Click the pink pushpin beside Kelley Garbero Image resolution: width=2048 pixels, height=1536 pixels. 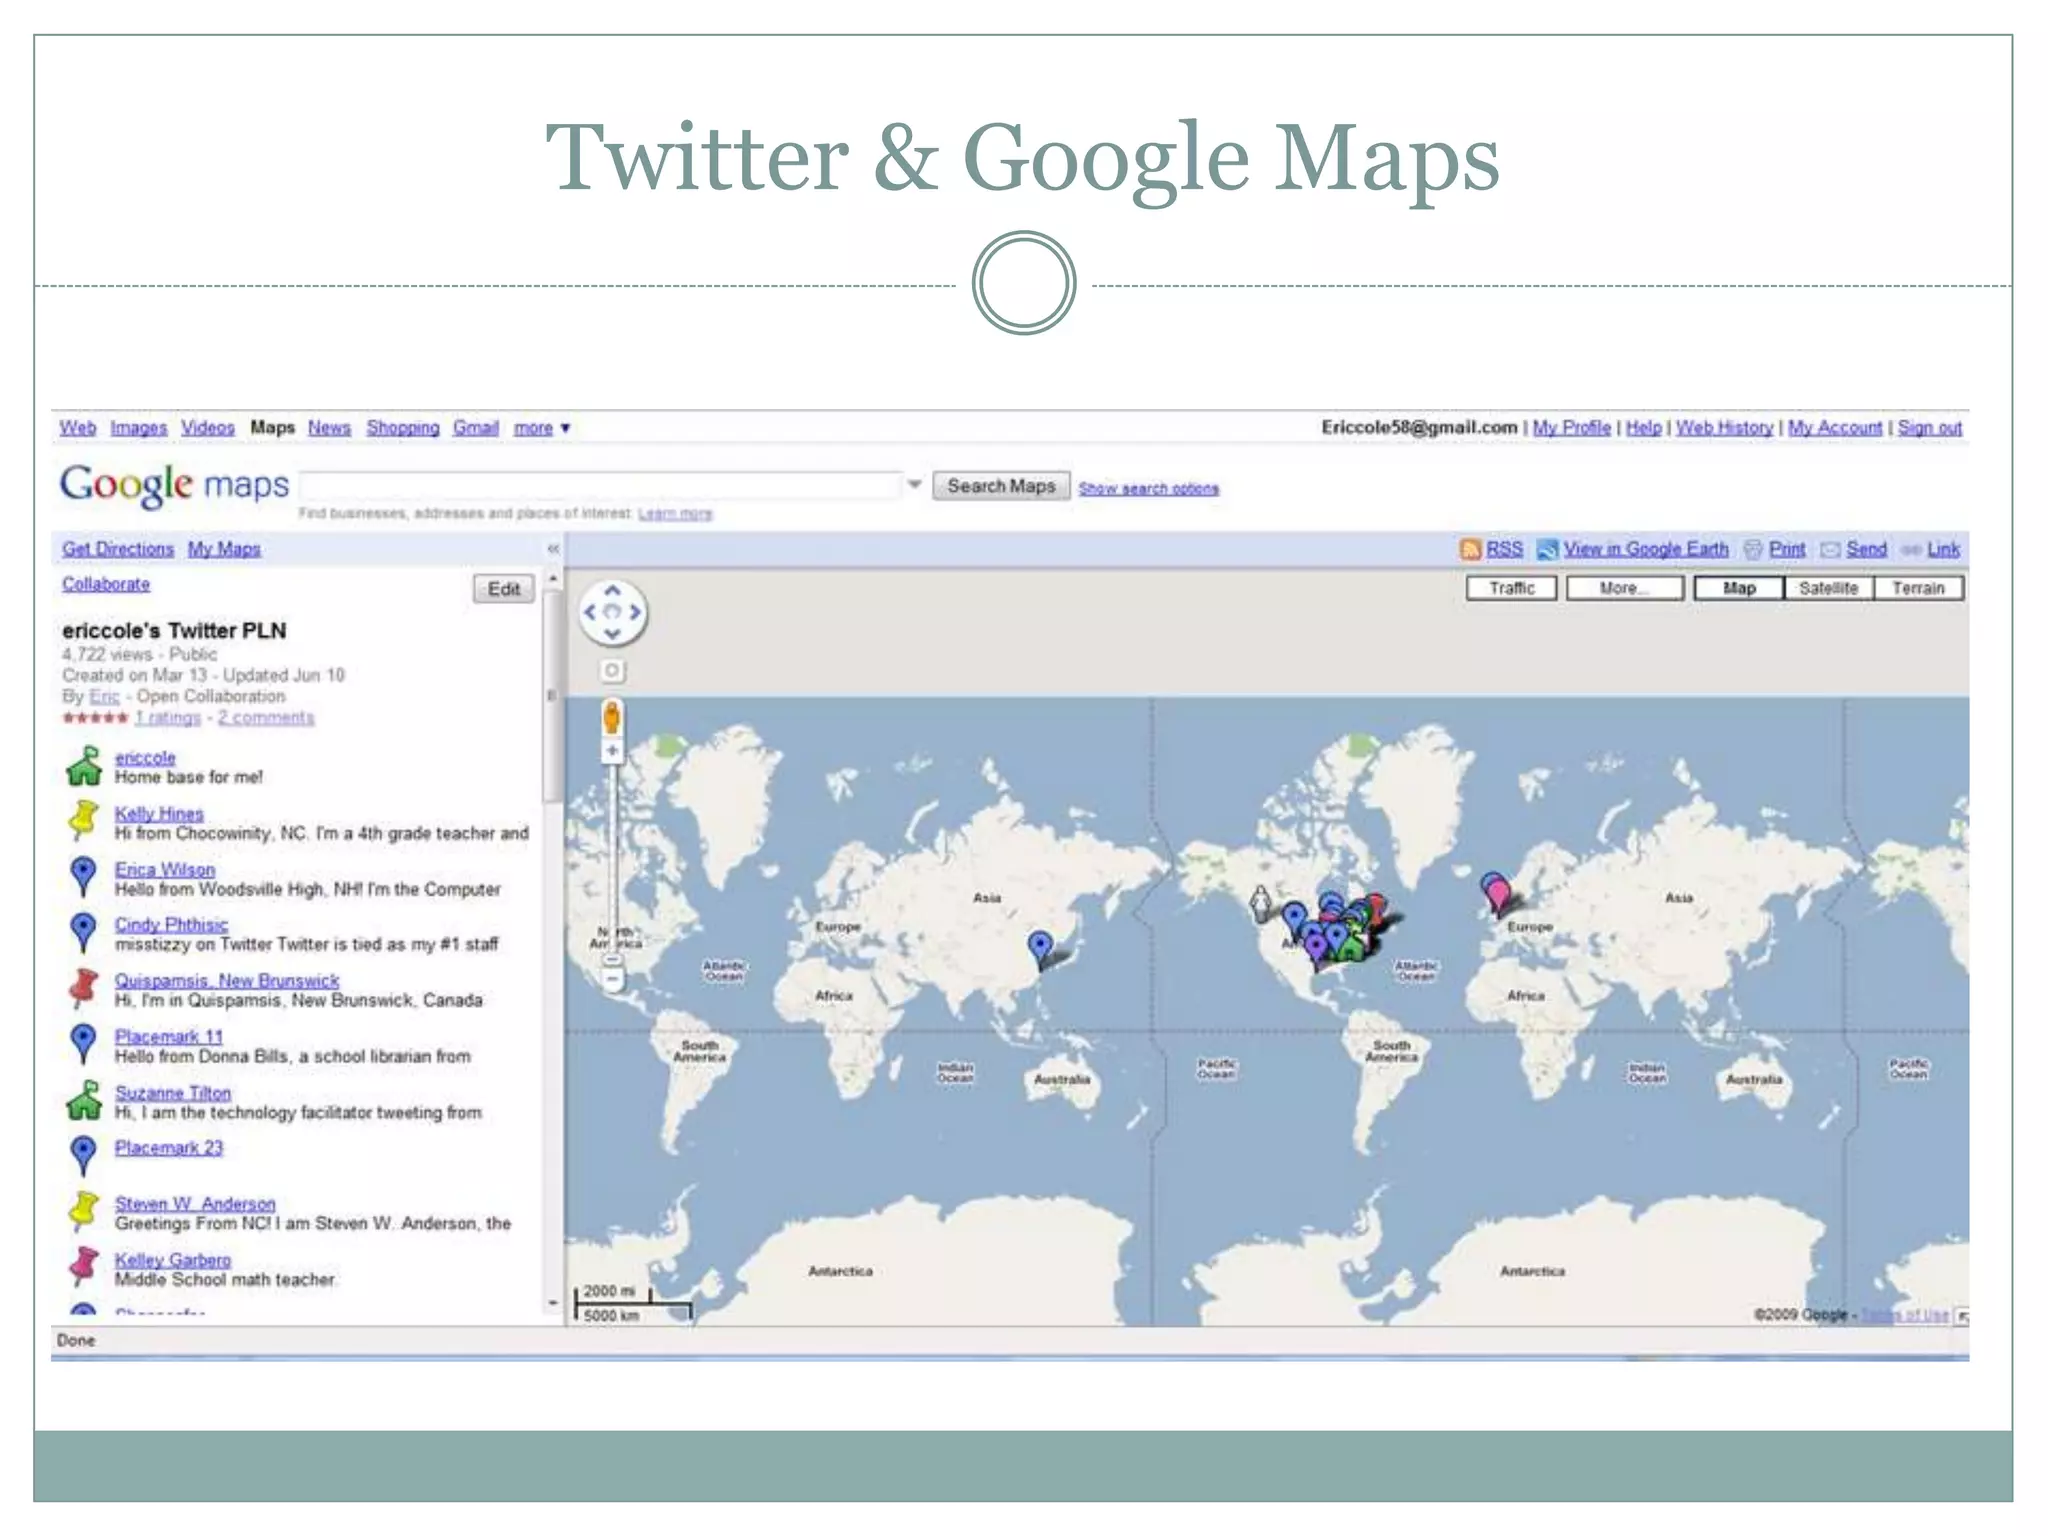point(84,1267)
